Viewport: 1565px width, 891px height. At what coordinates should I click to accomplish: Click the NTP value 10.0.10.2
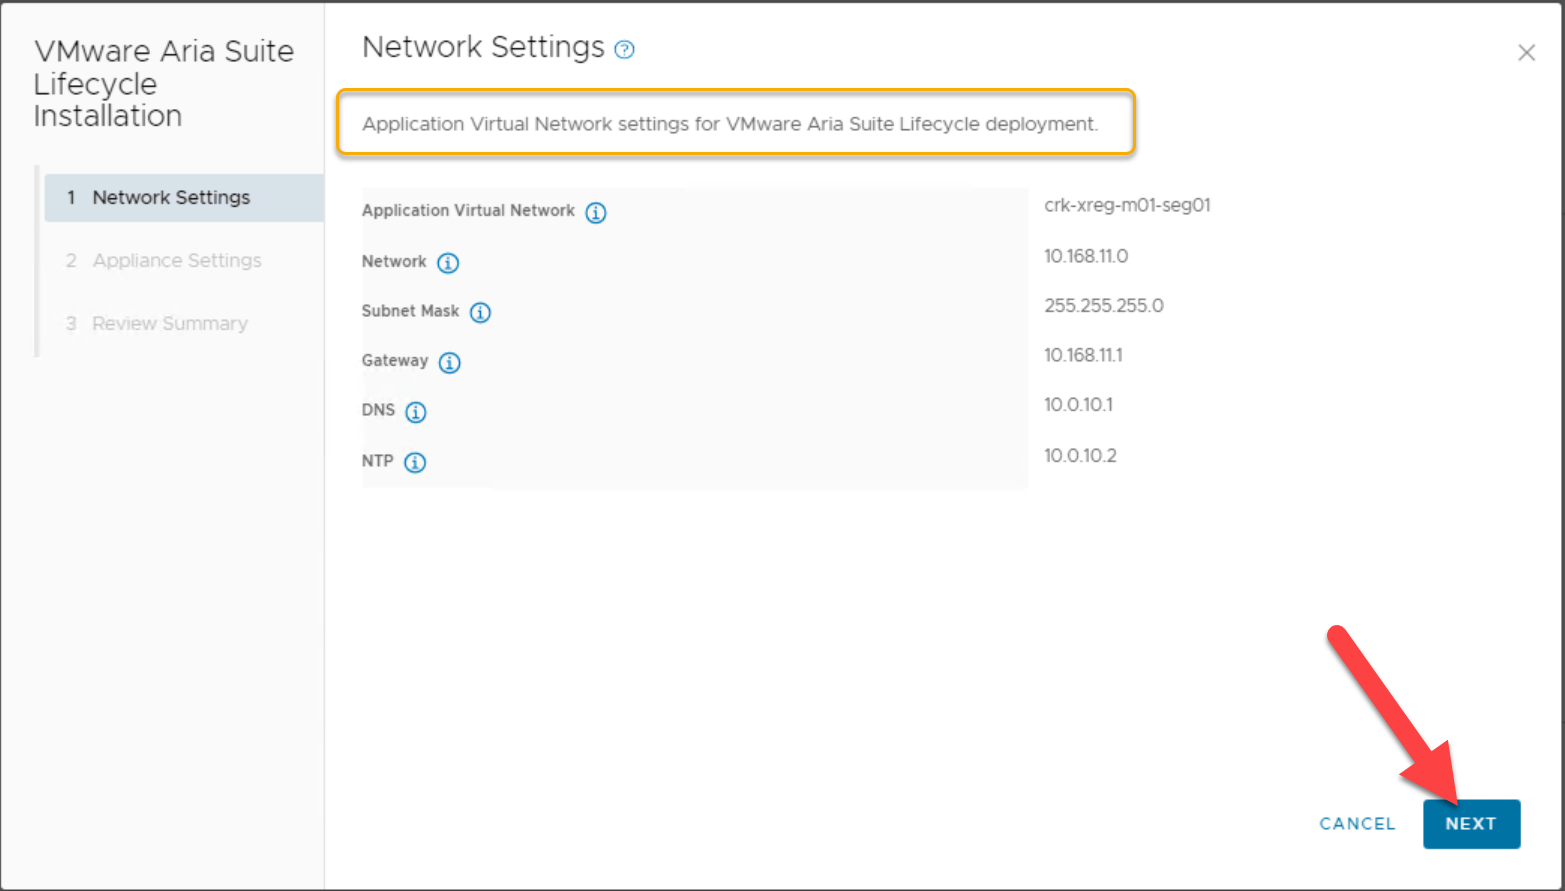click(1080, 456)
